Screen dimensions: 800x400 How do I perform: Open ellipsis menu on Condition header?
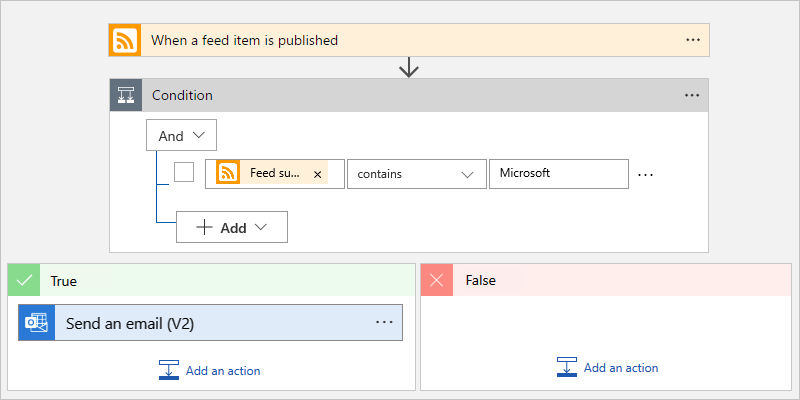tap(692, 95)
